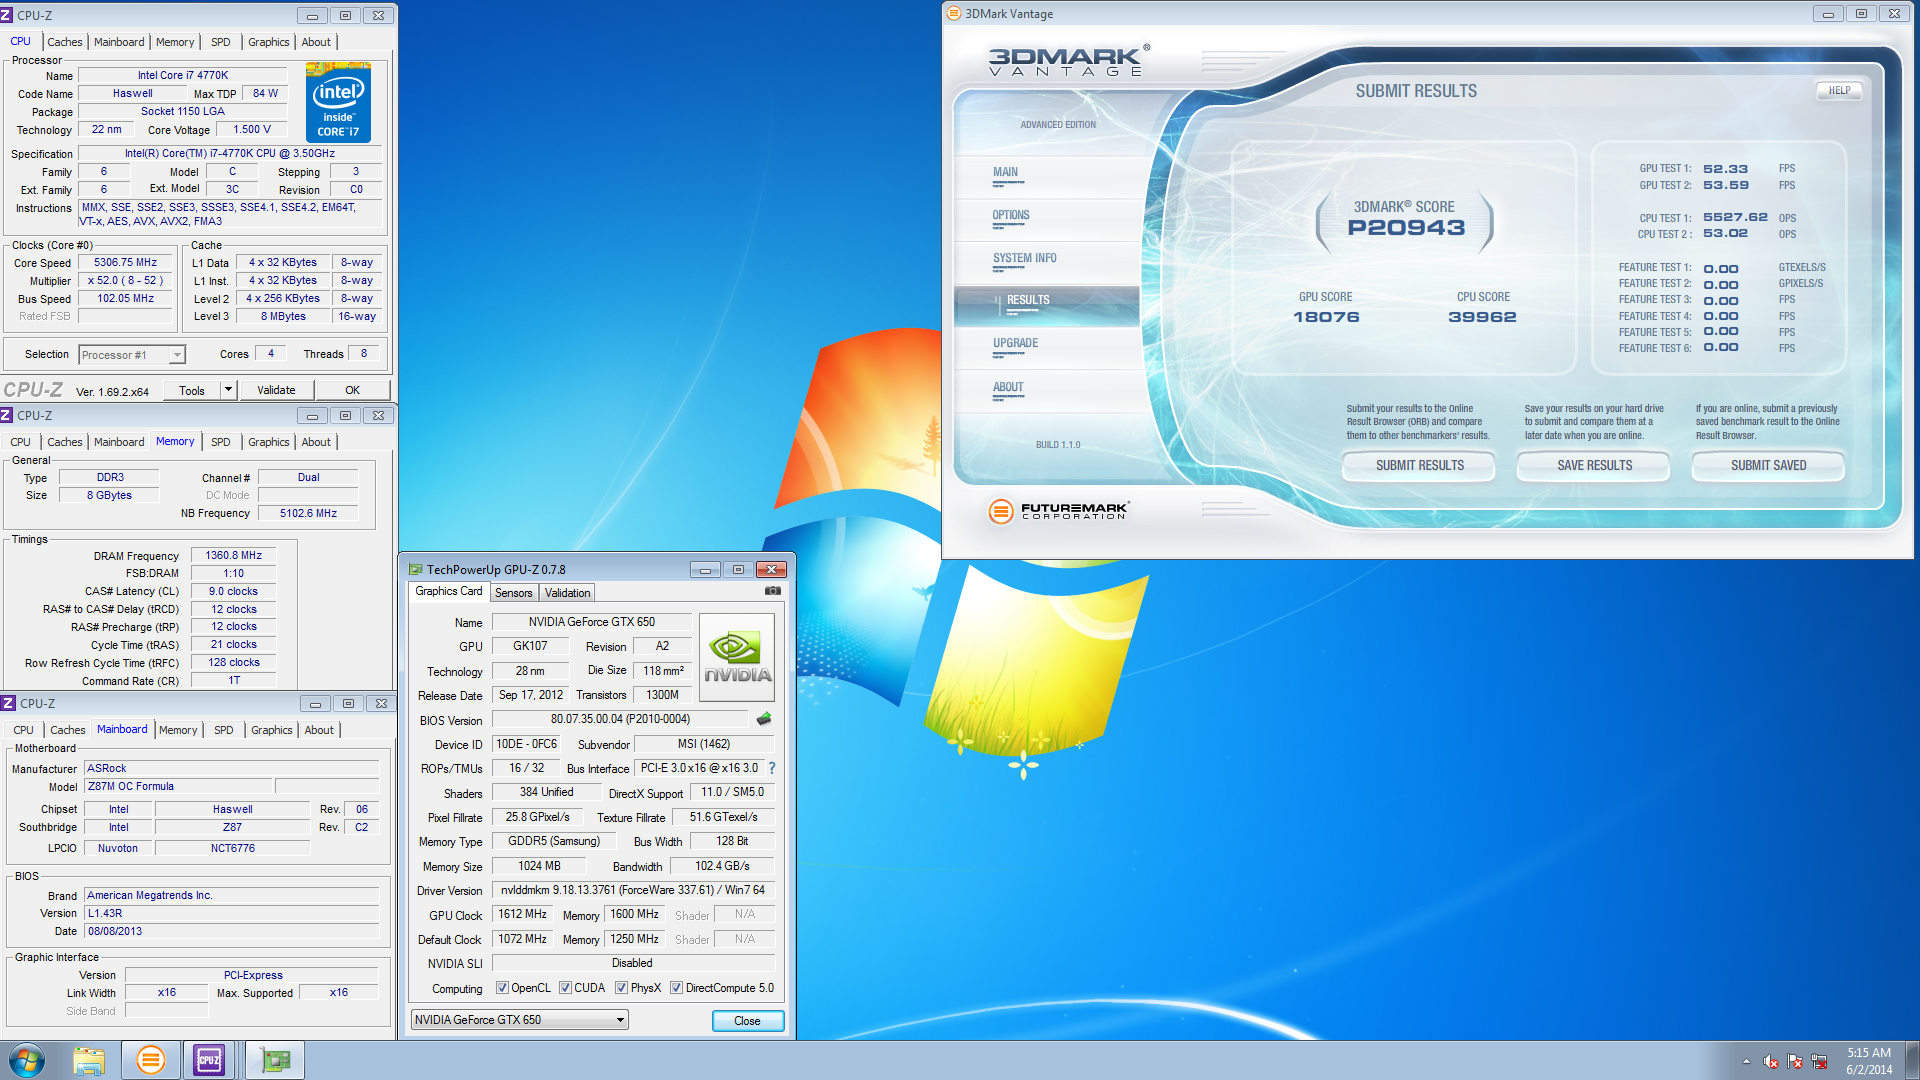
Task: Click the Action Center flag tray icon
Action: point(1795,1062)
